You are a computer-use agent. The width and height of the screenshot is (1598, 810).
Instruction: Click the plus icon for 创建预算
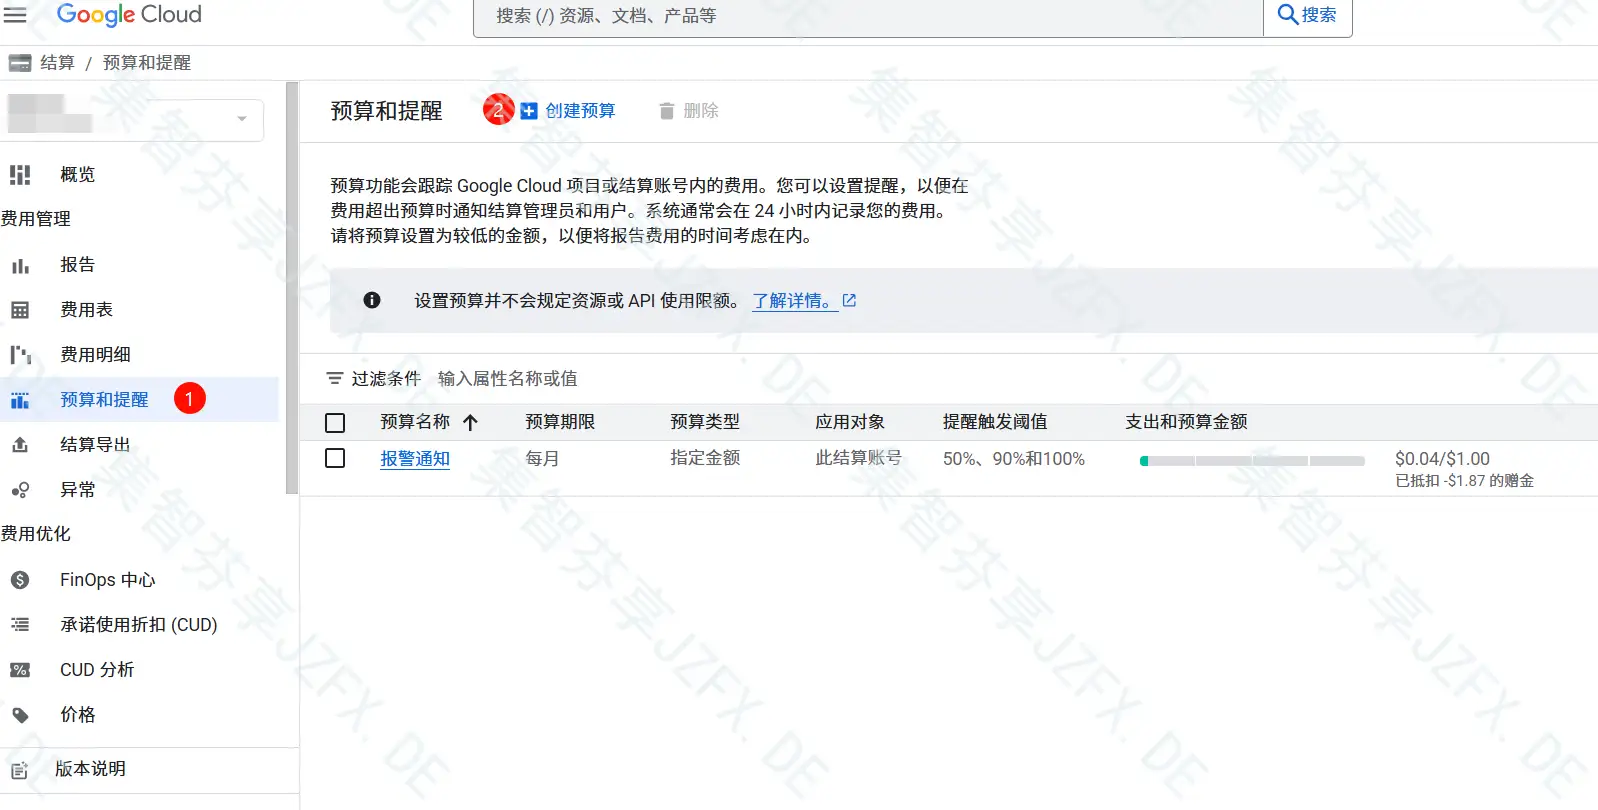pyautogui.click(x=529, y=111)
